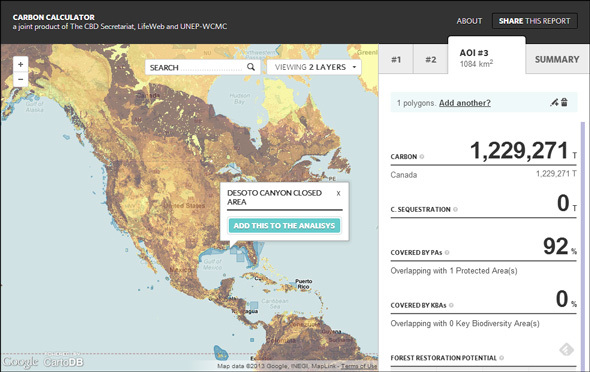Image resolution: width=590 pixels, height=372 pixels.
Task: Open info icon beside FOREST RESTORATION POTENTIAL
Action: 502,358
